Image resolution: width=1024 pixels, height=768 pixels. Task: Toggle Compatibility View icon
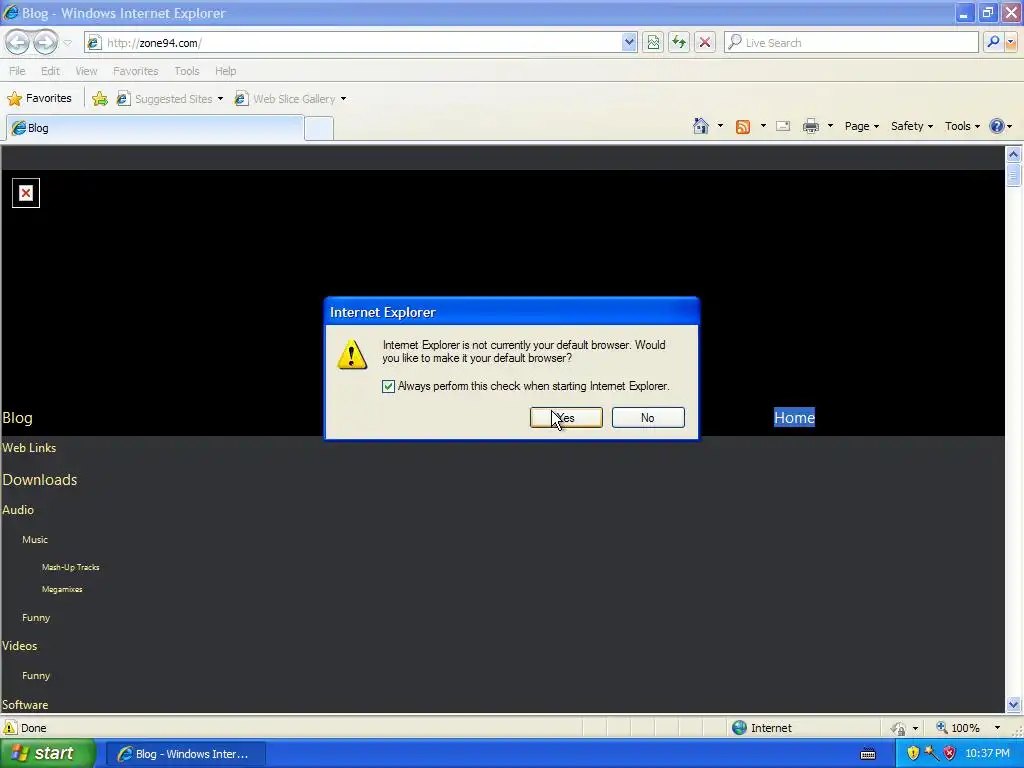[653, 42]
